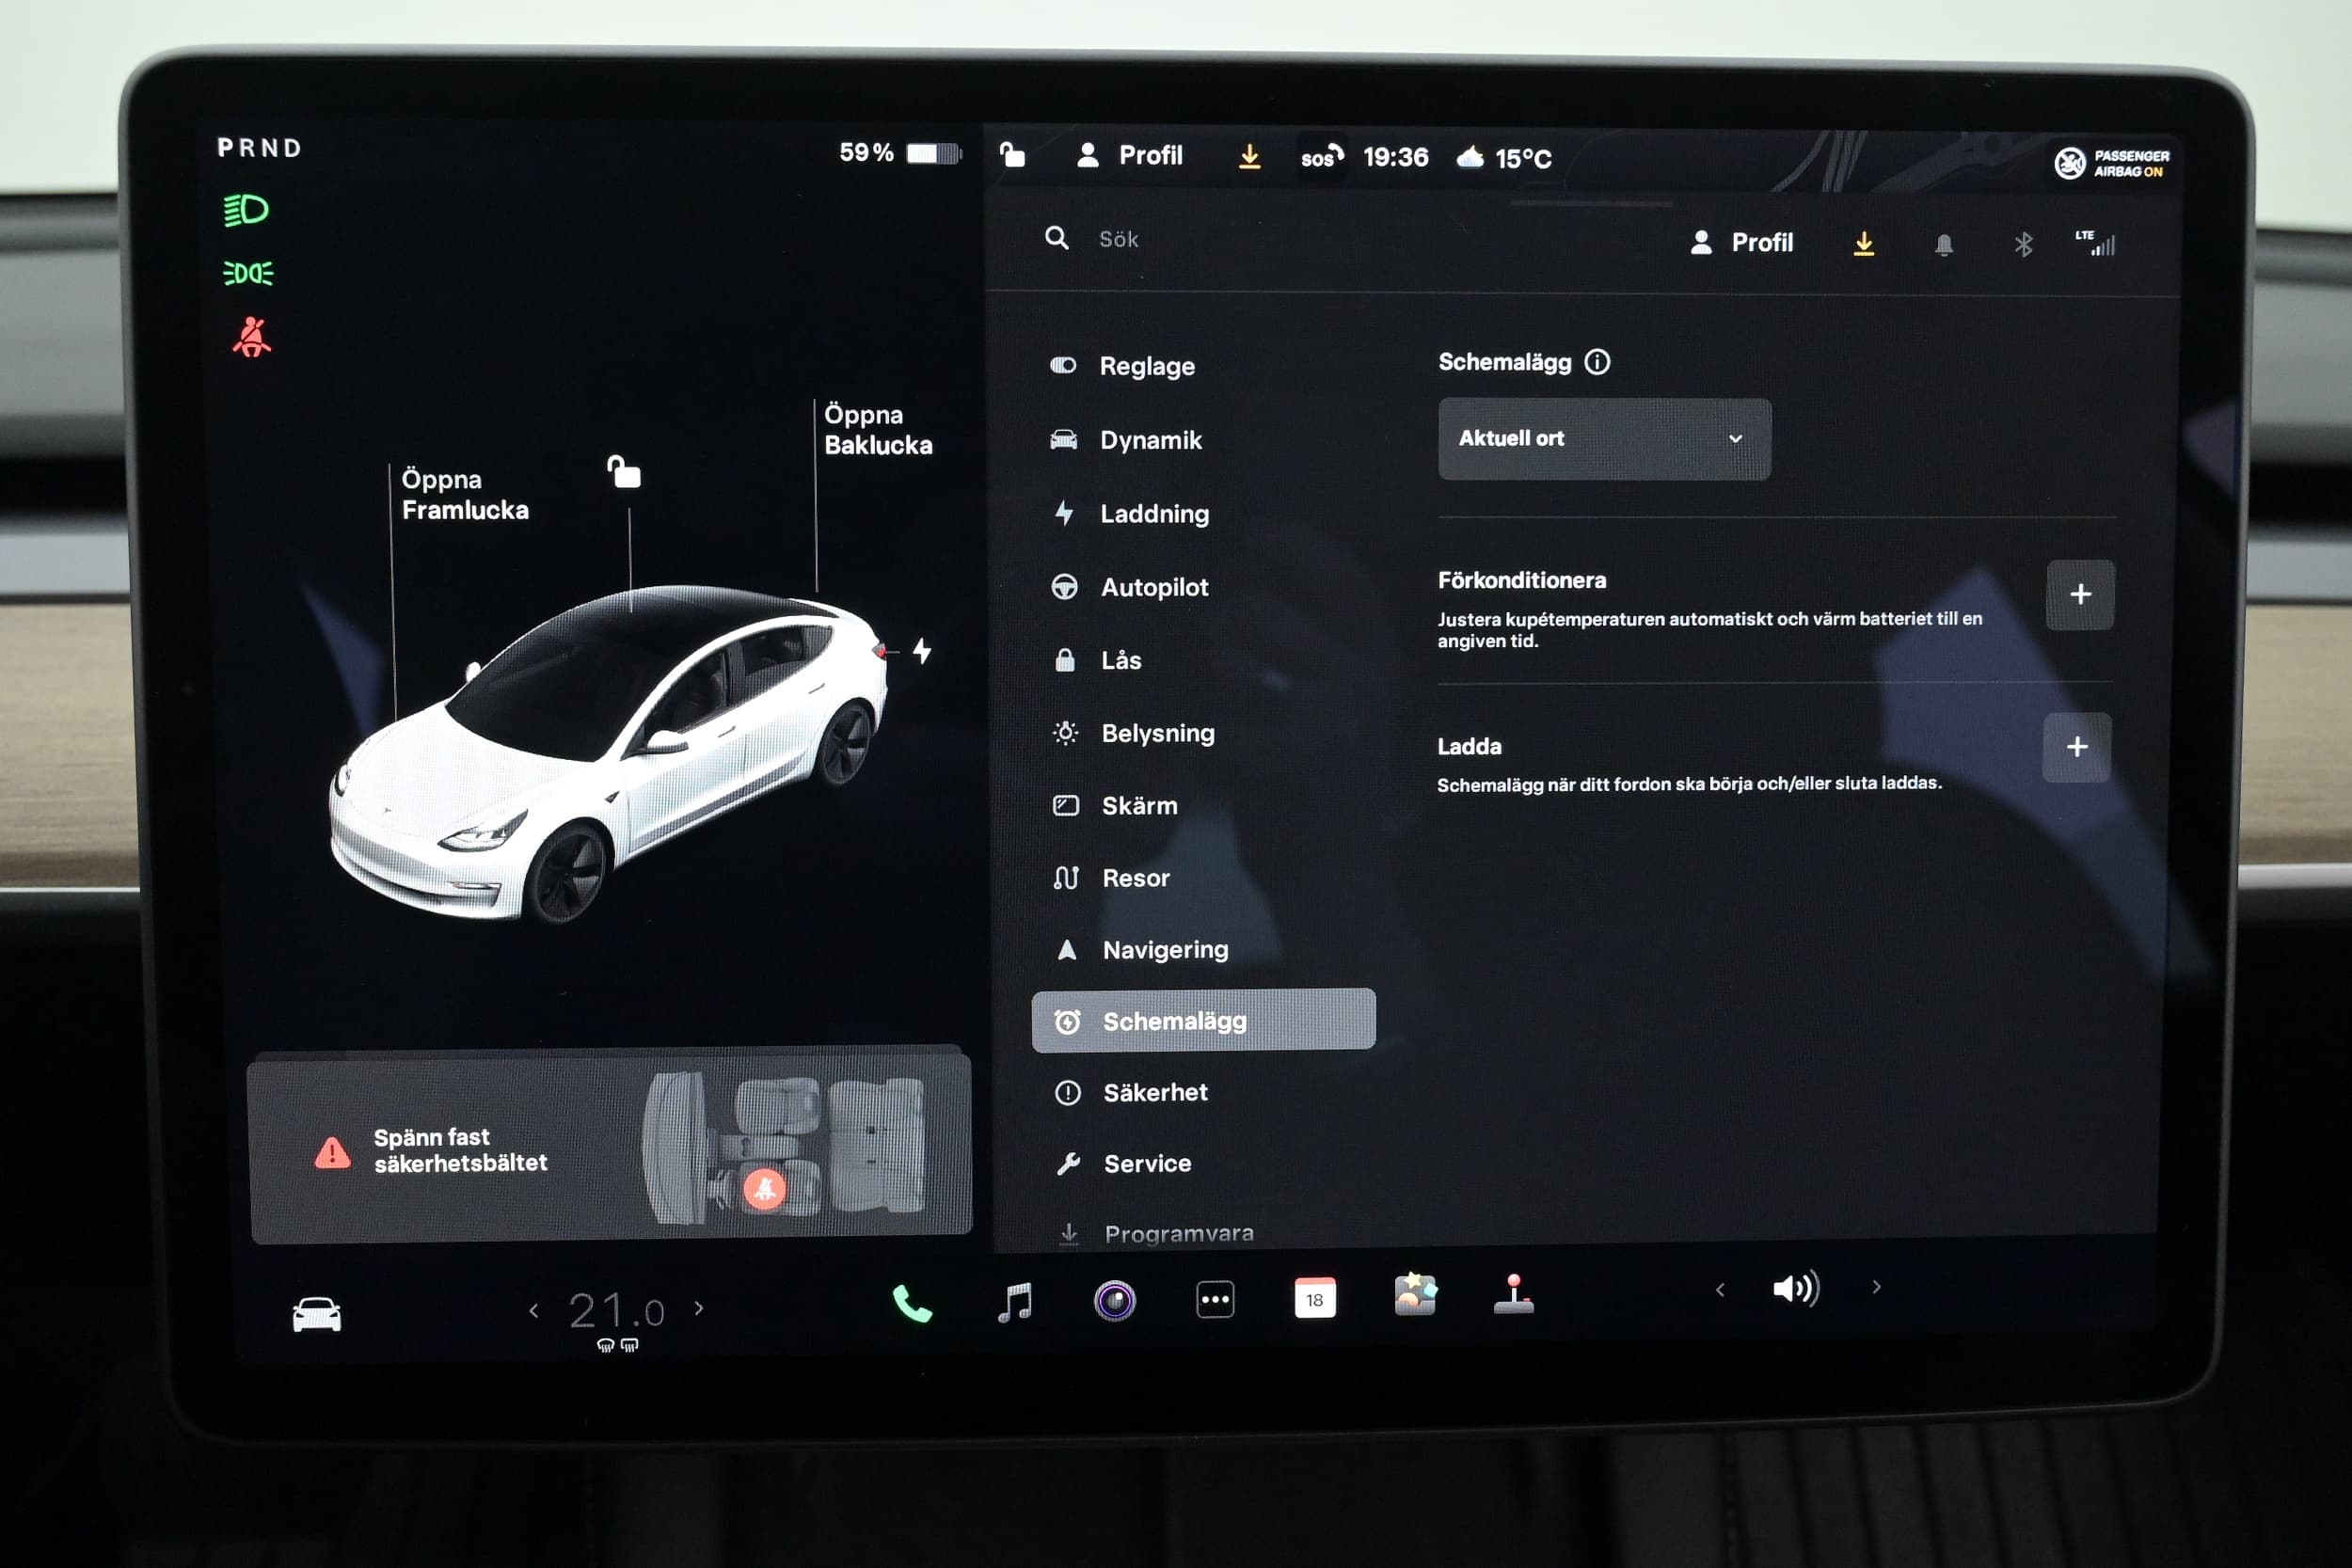
Task: Click the Sök search field
Action: pos(1118,239)
